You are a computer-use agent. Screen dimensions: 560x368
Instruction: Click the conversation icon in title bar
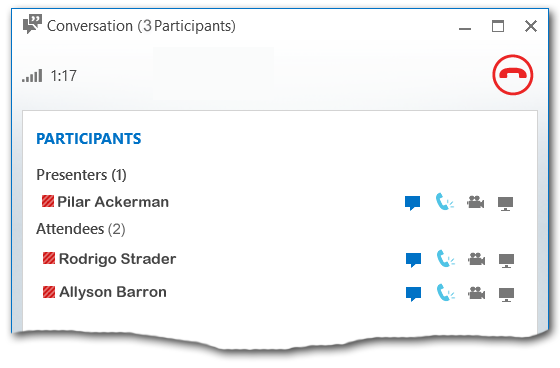coord(32,24)
